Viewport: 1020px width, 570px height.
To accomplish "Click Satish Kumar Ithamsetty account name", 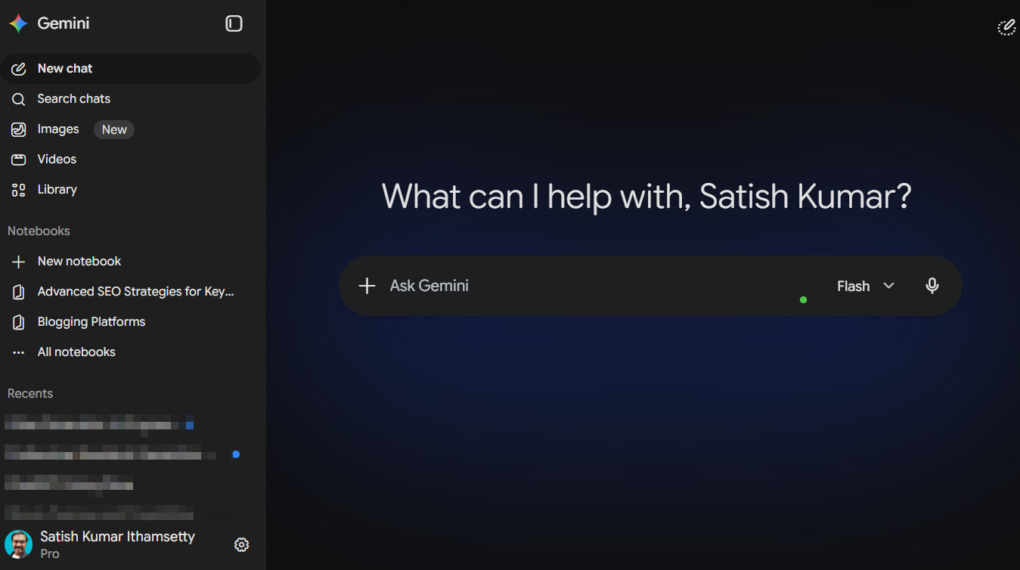I will pos(117,537).
